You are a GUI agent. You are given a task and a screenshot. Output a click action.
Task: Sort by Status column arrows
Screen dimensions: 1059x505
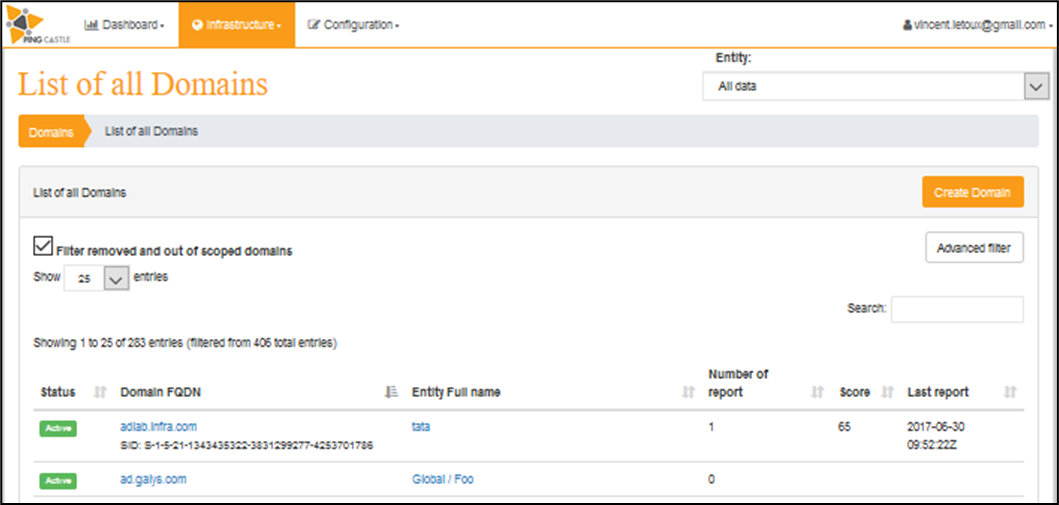pyautogui.click(x=100, y=392)
